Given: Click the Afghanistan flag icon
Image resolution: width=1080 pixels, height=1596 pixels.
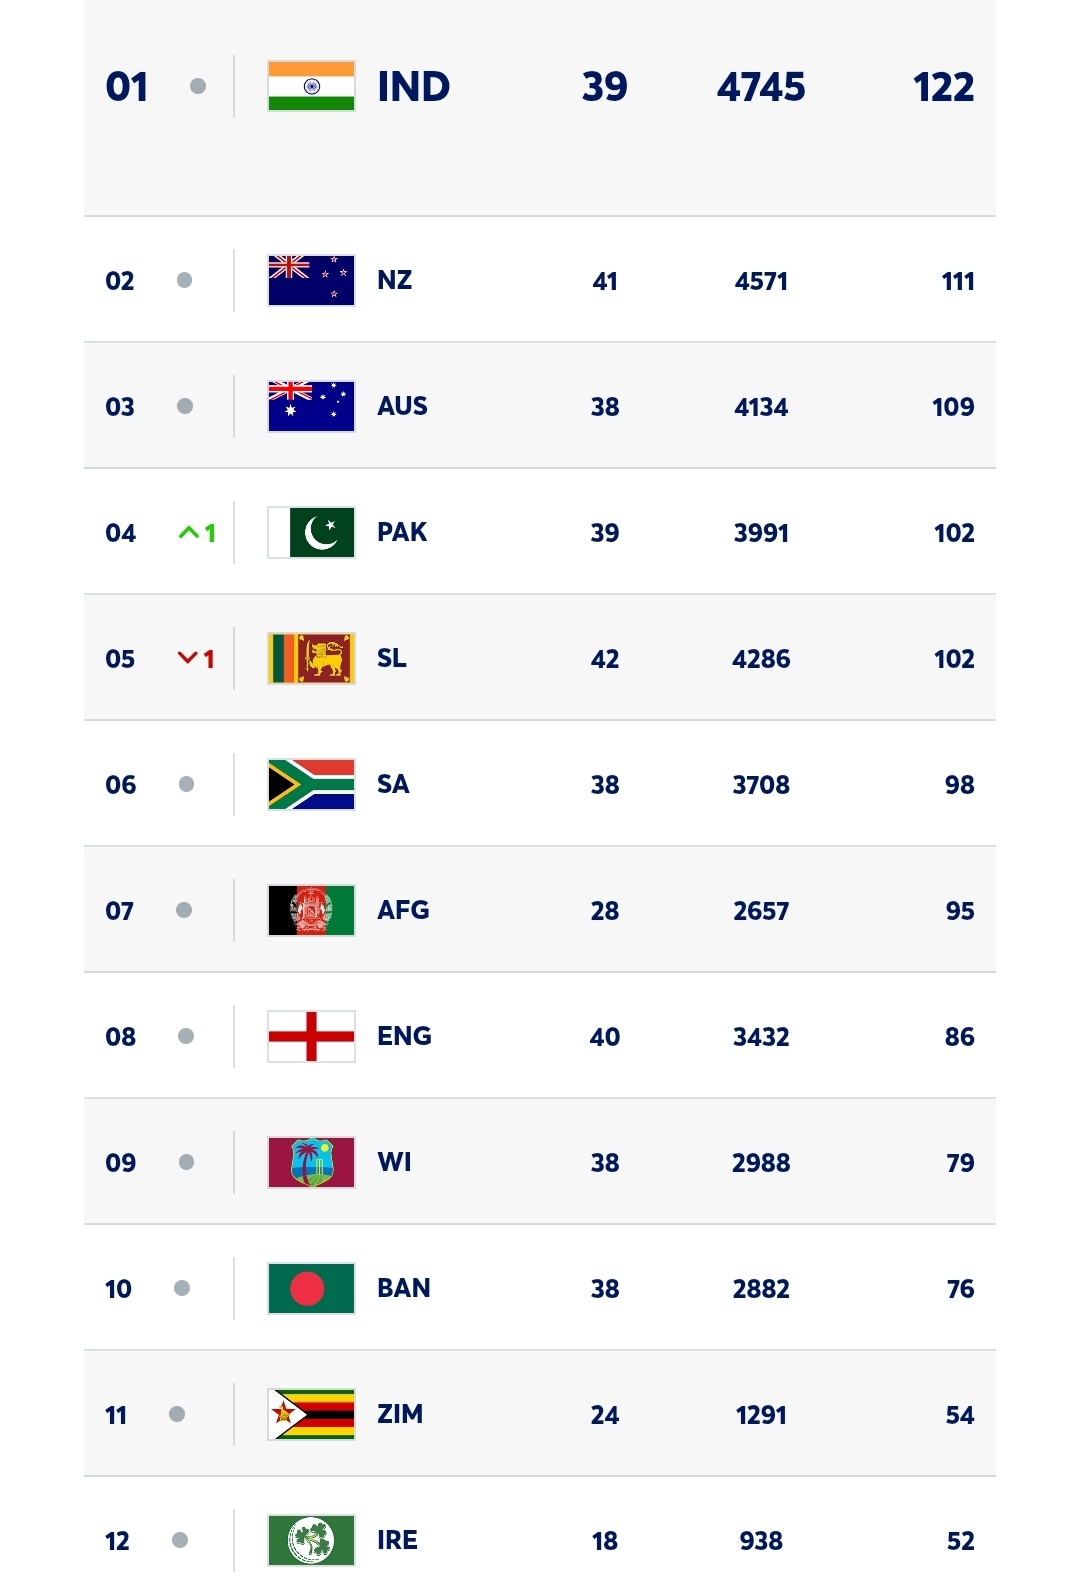Looking at the screenshot, I should (x=311, y=910).
